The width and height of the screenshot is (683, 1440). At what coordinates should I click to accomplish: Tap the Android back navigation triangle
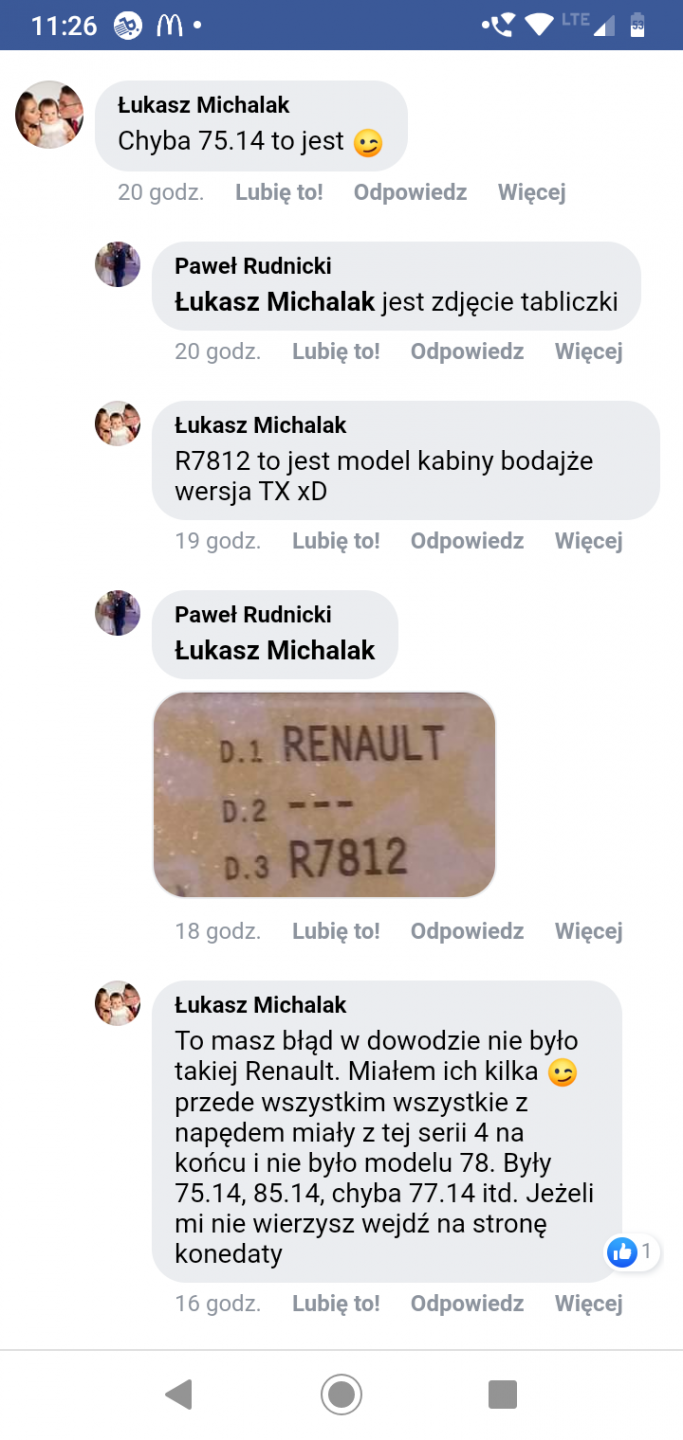point(179,1394)
